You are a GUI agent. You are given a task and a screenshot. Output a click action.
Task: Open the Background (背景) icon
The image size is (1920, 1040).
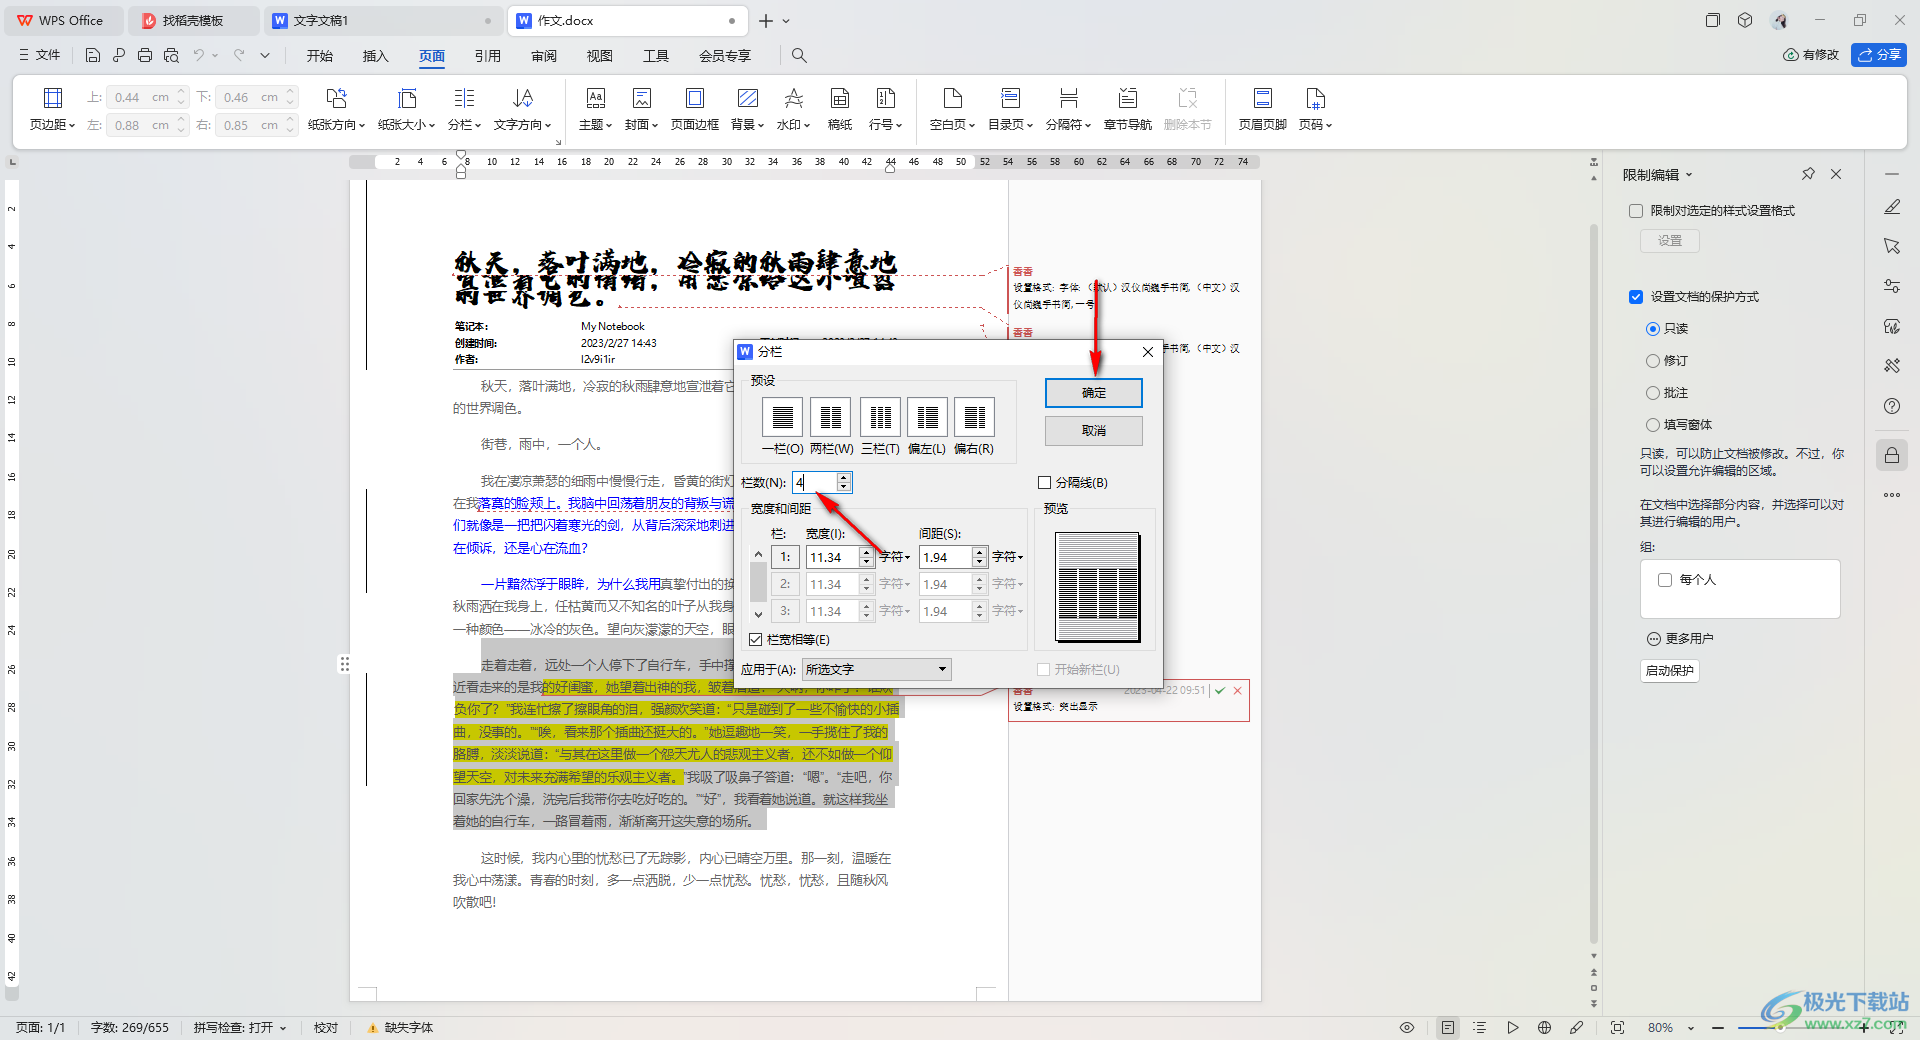tap(747, 98)
